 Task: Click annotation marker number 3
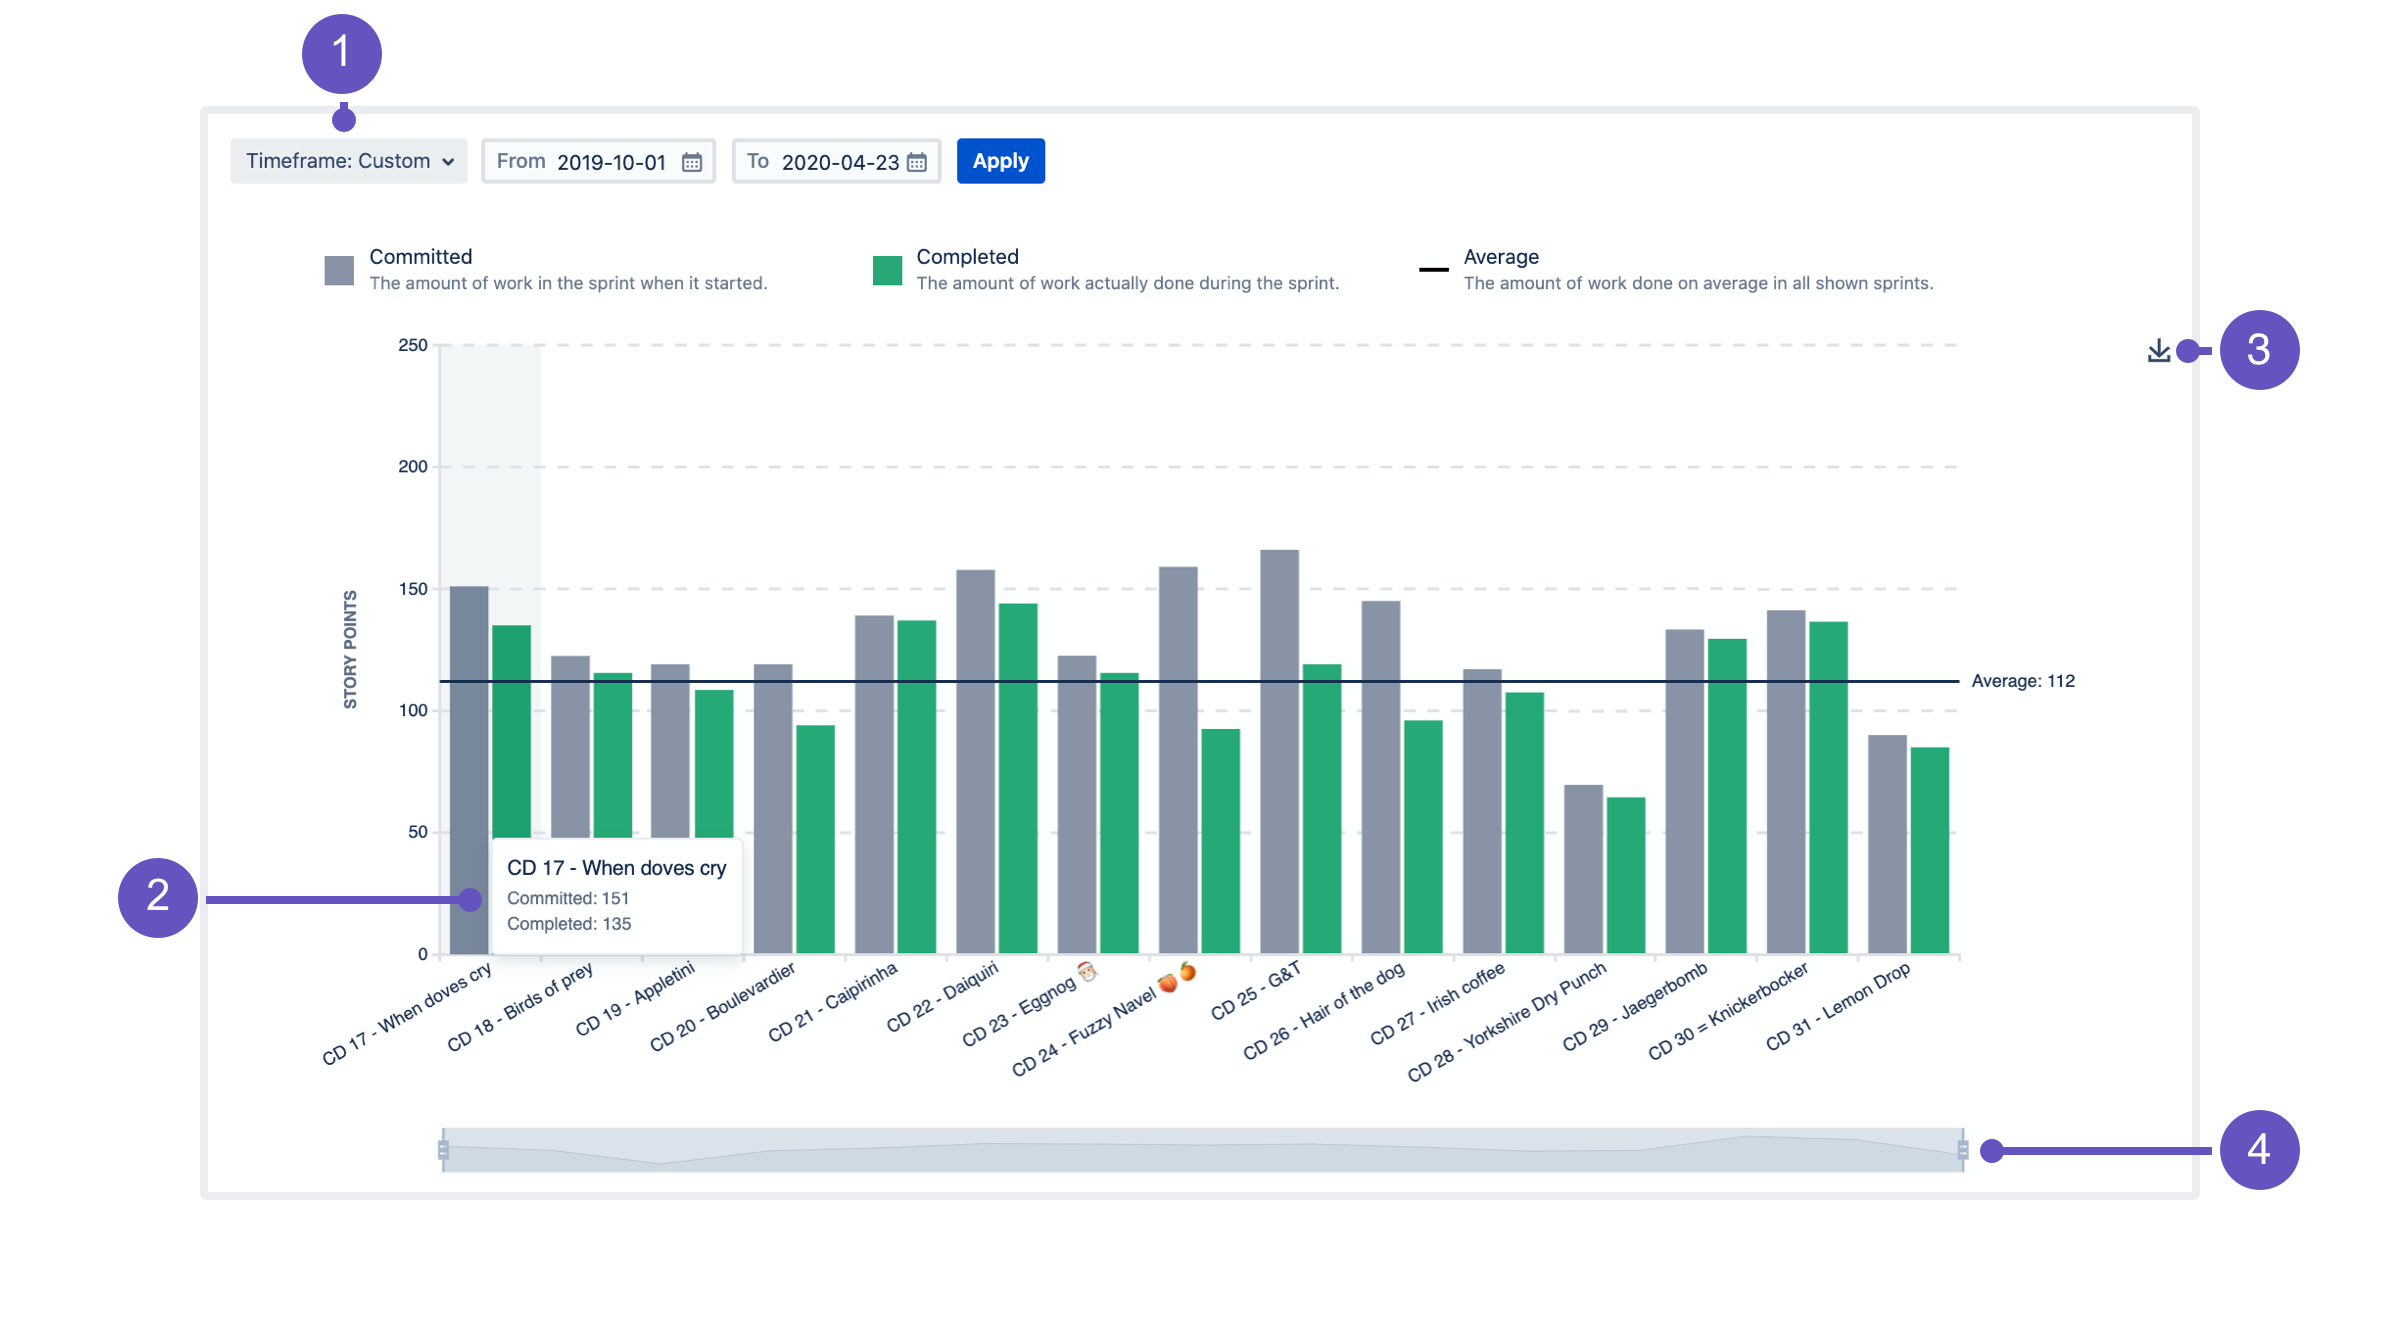[2258, 350]
